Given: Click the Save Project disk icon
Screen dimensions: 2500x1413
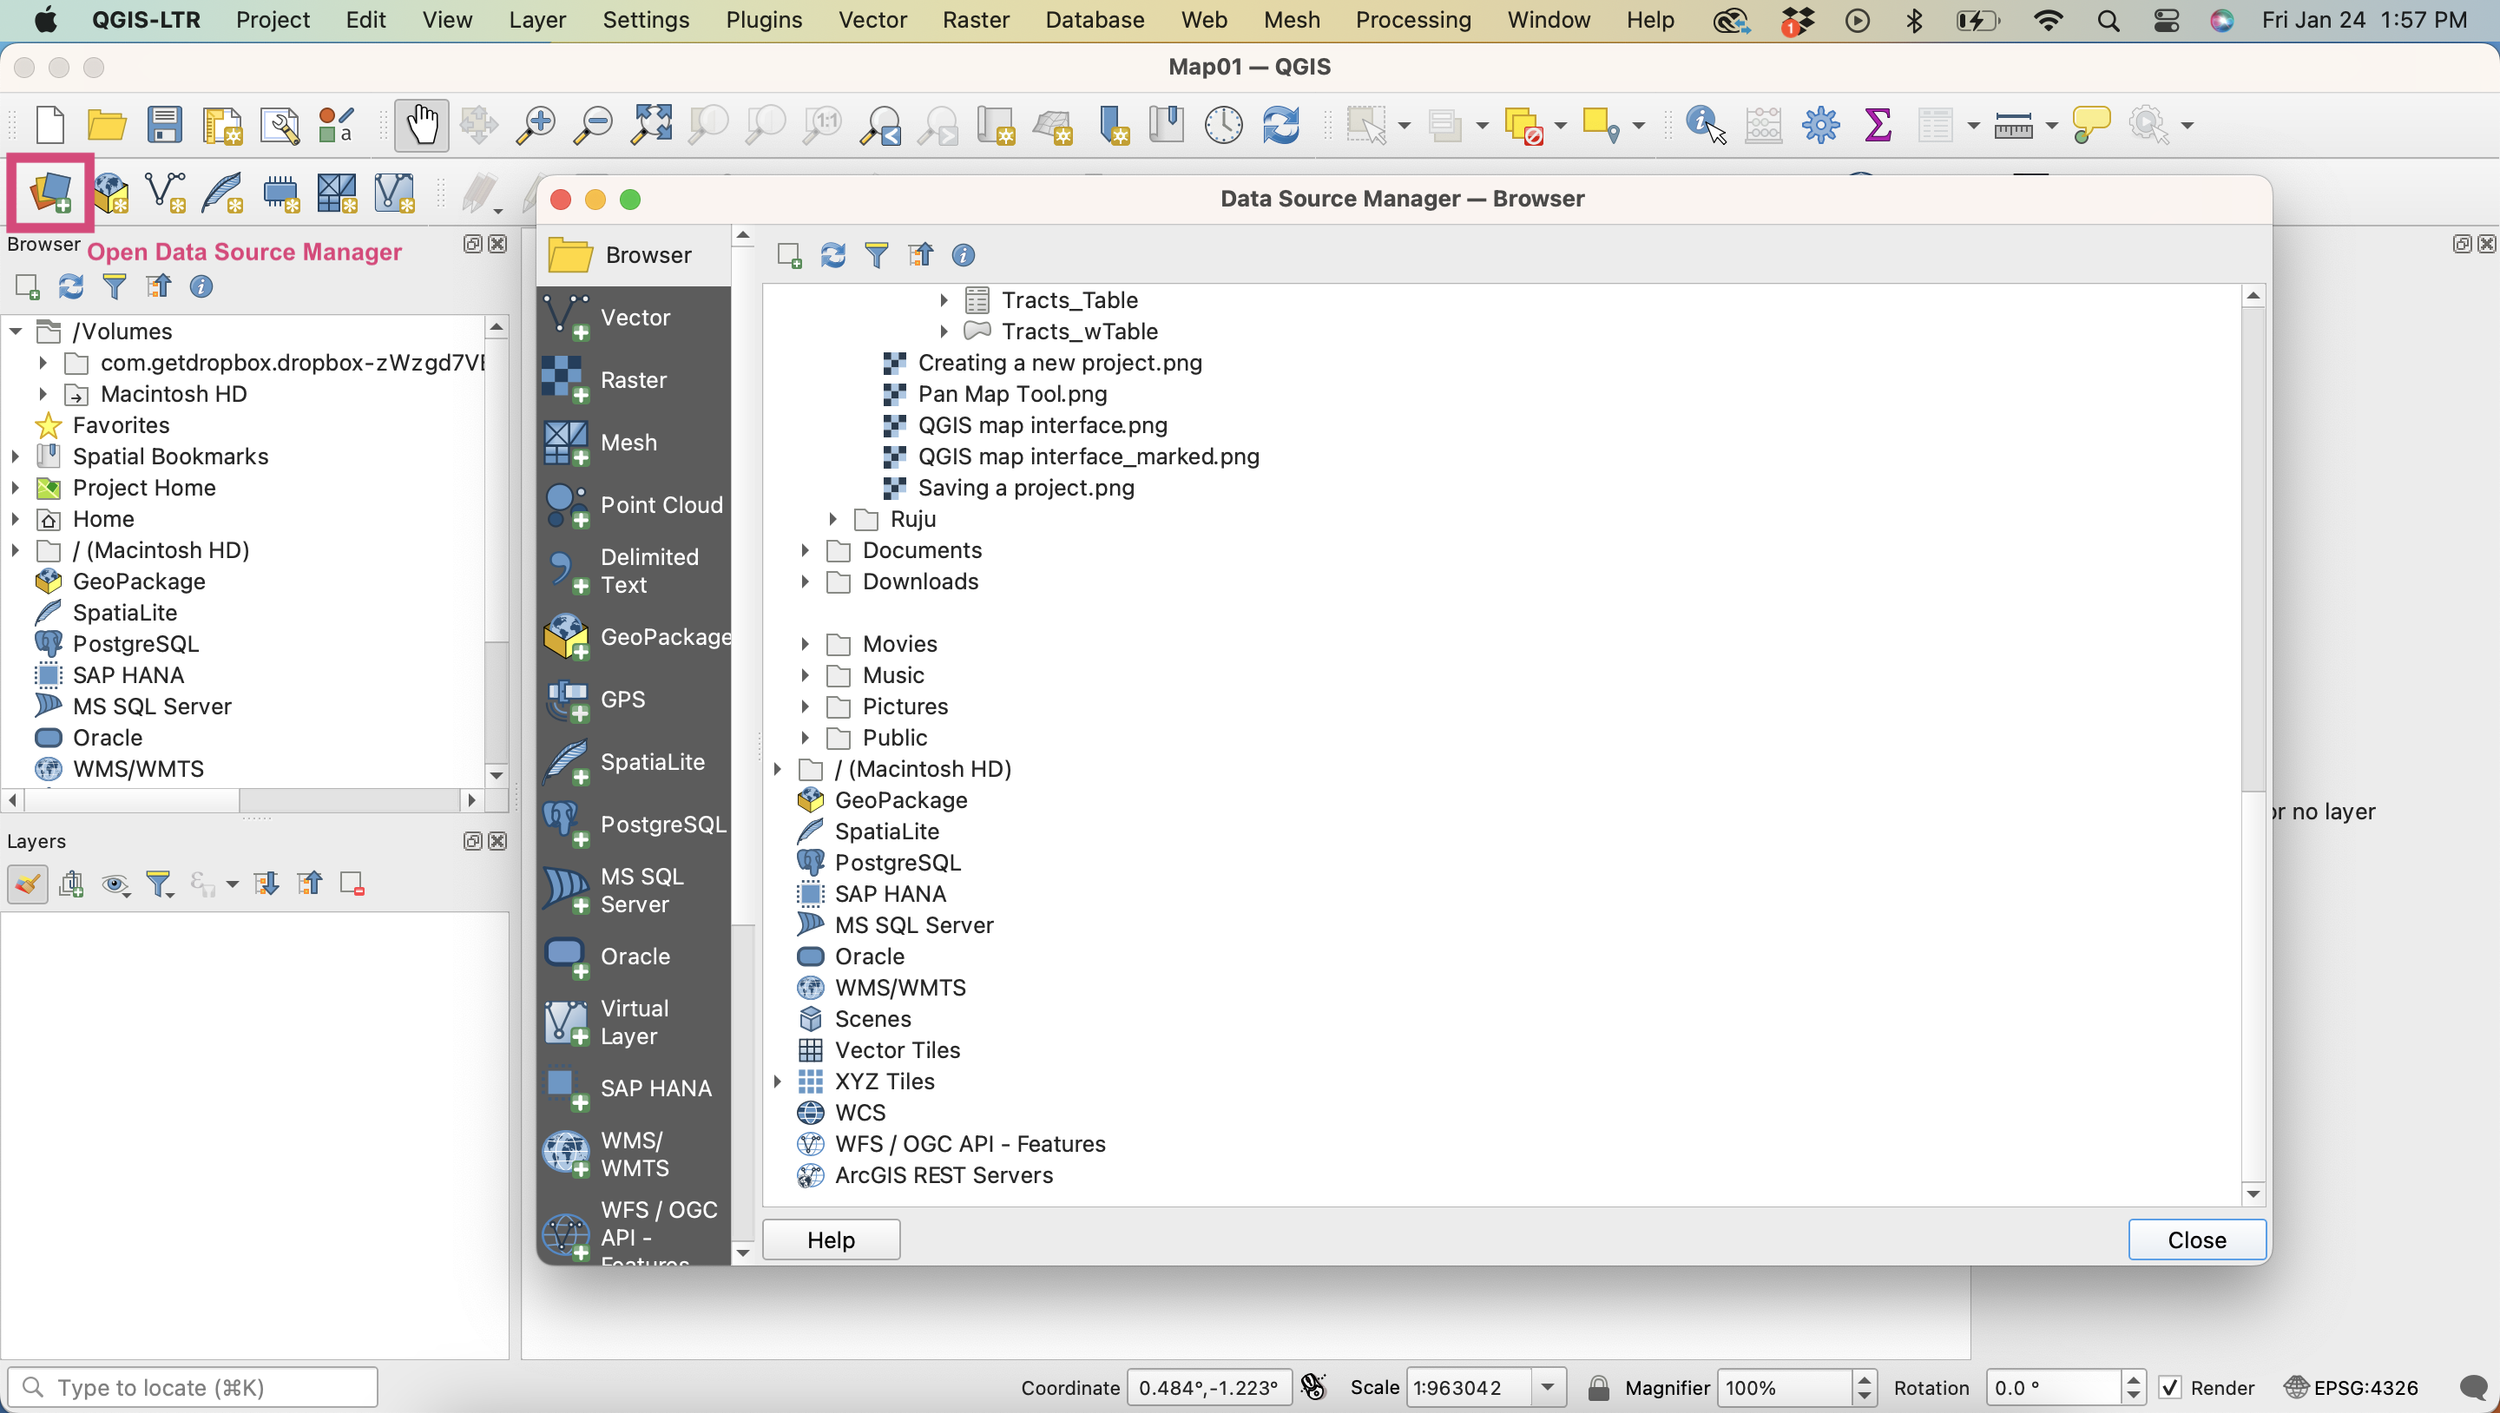Looking at the screenshot, I should tap(164, 125).
